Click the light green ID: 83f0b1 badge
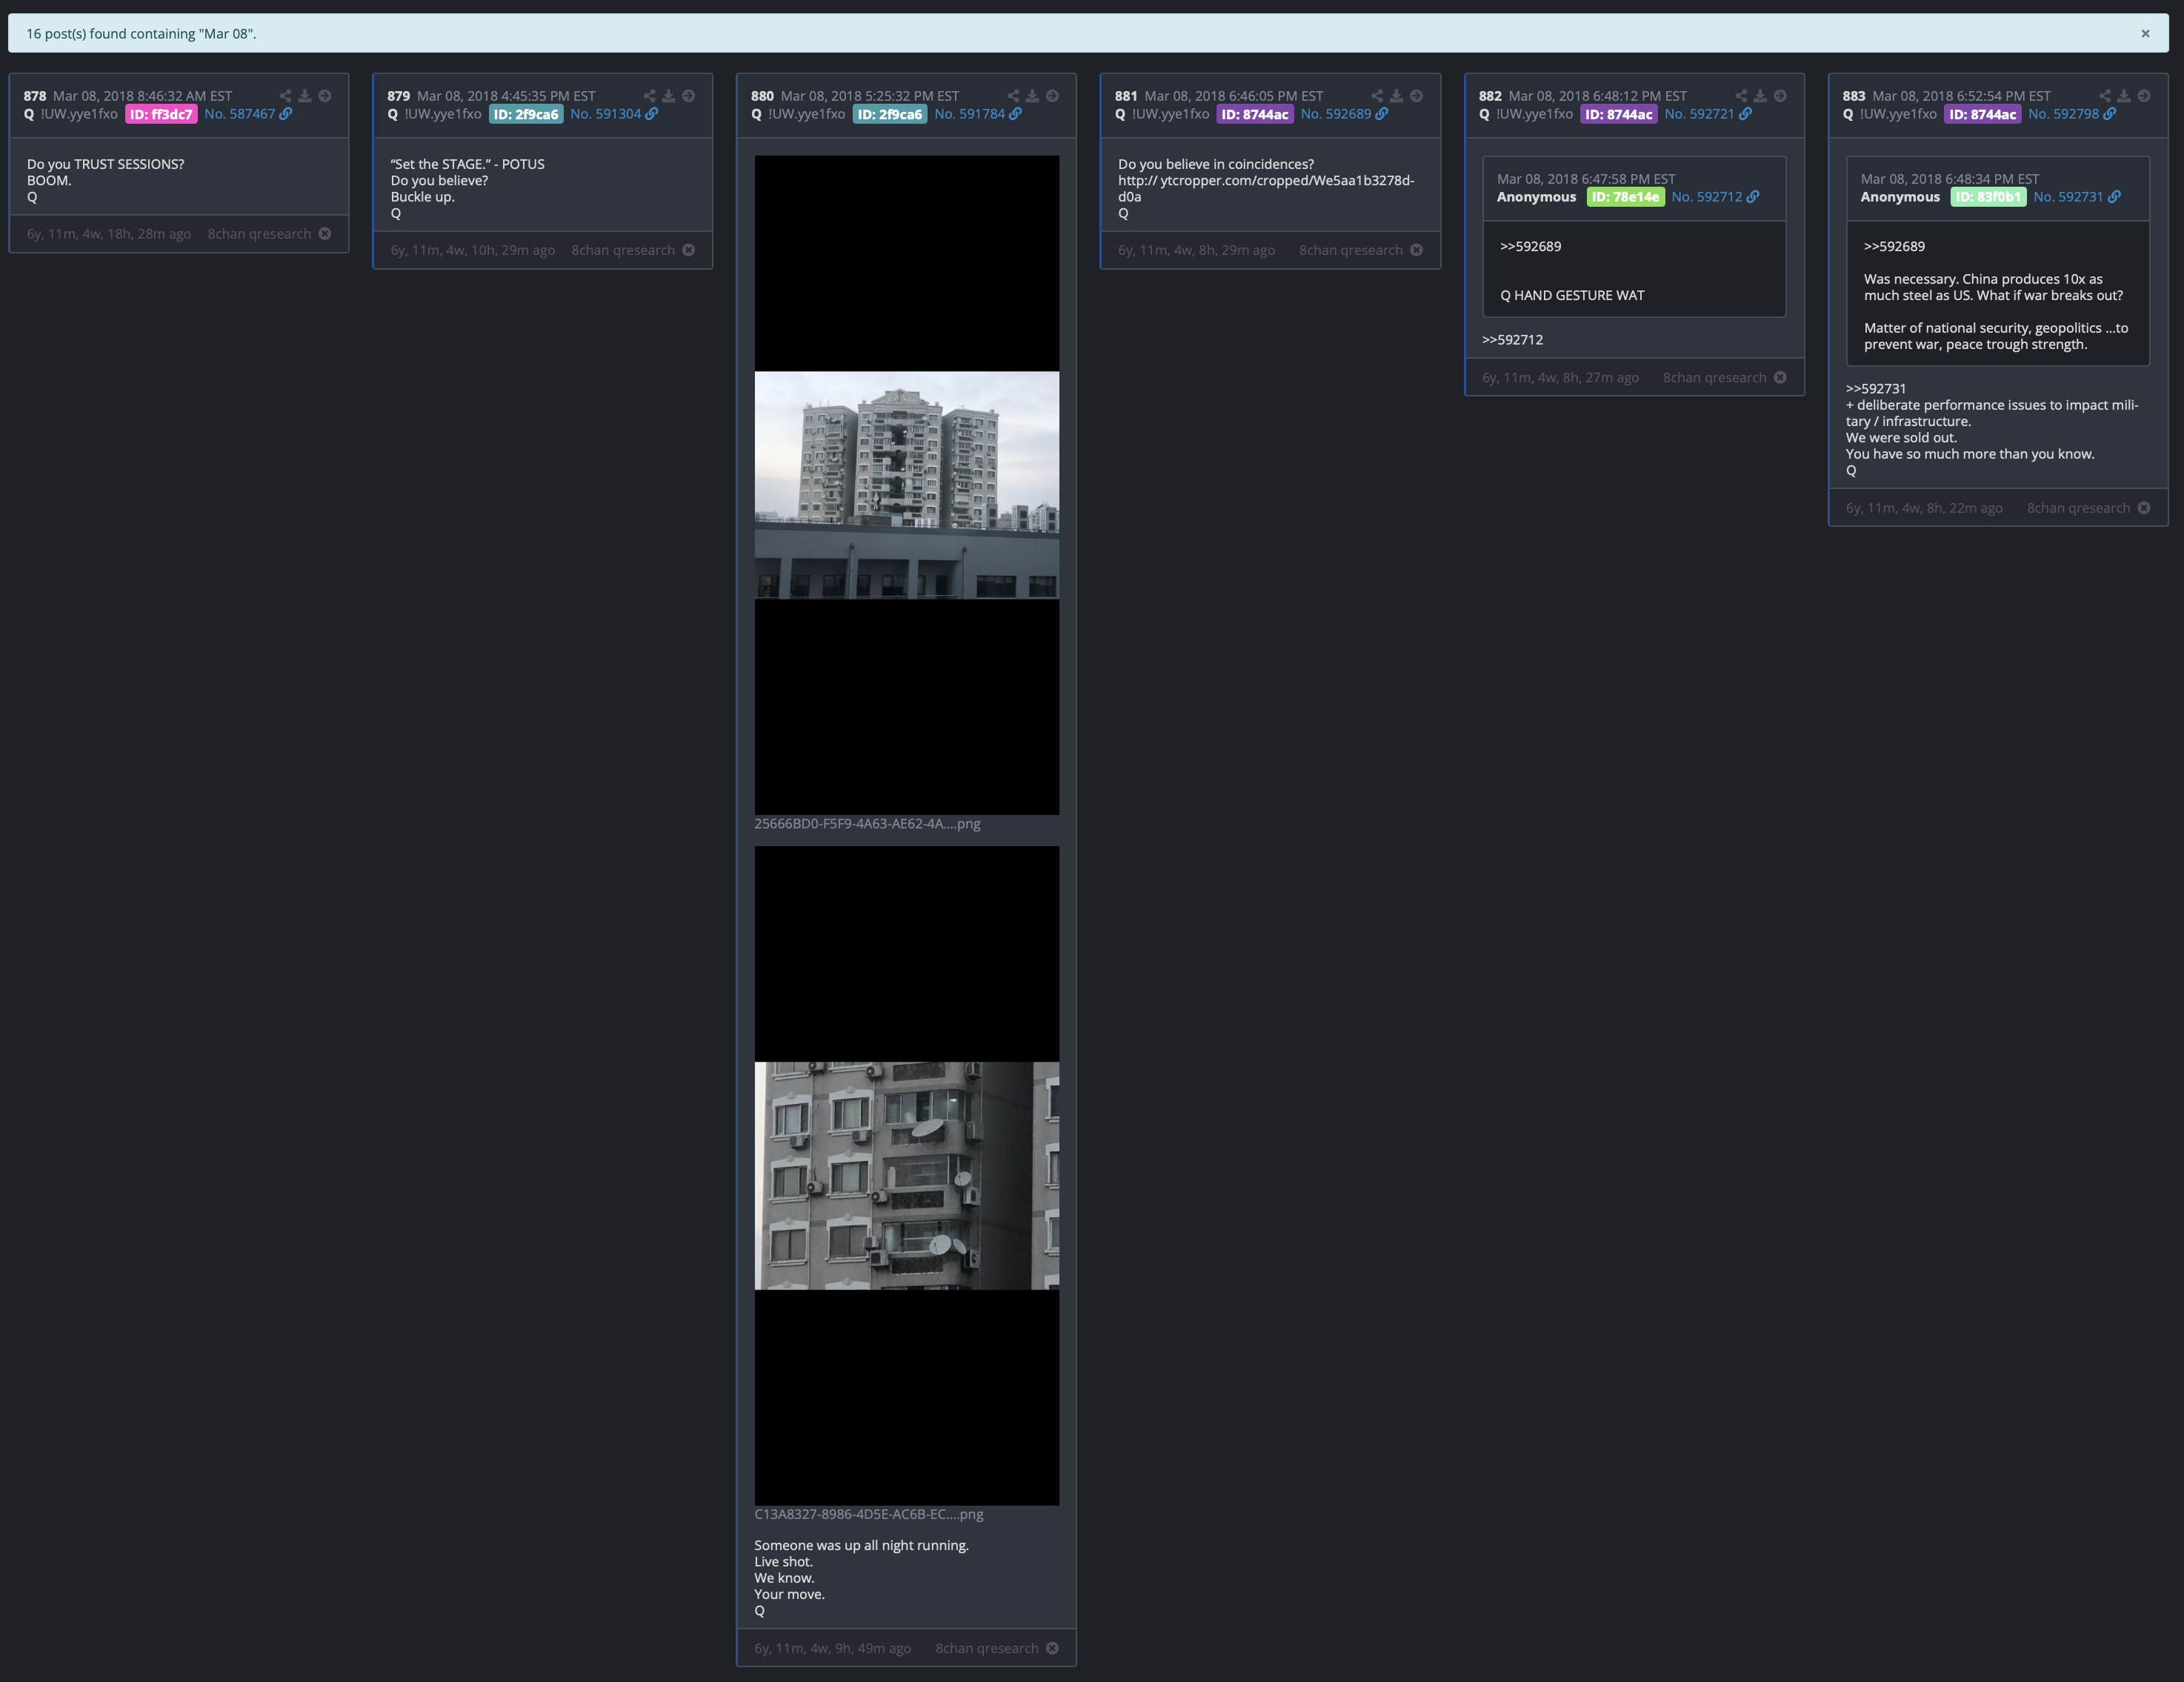This screenshot has height=1682, width=2184. pos(1988,197)
